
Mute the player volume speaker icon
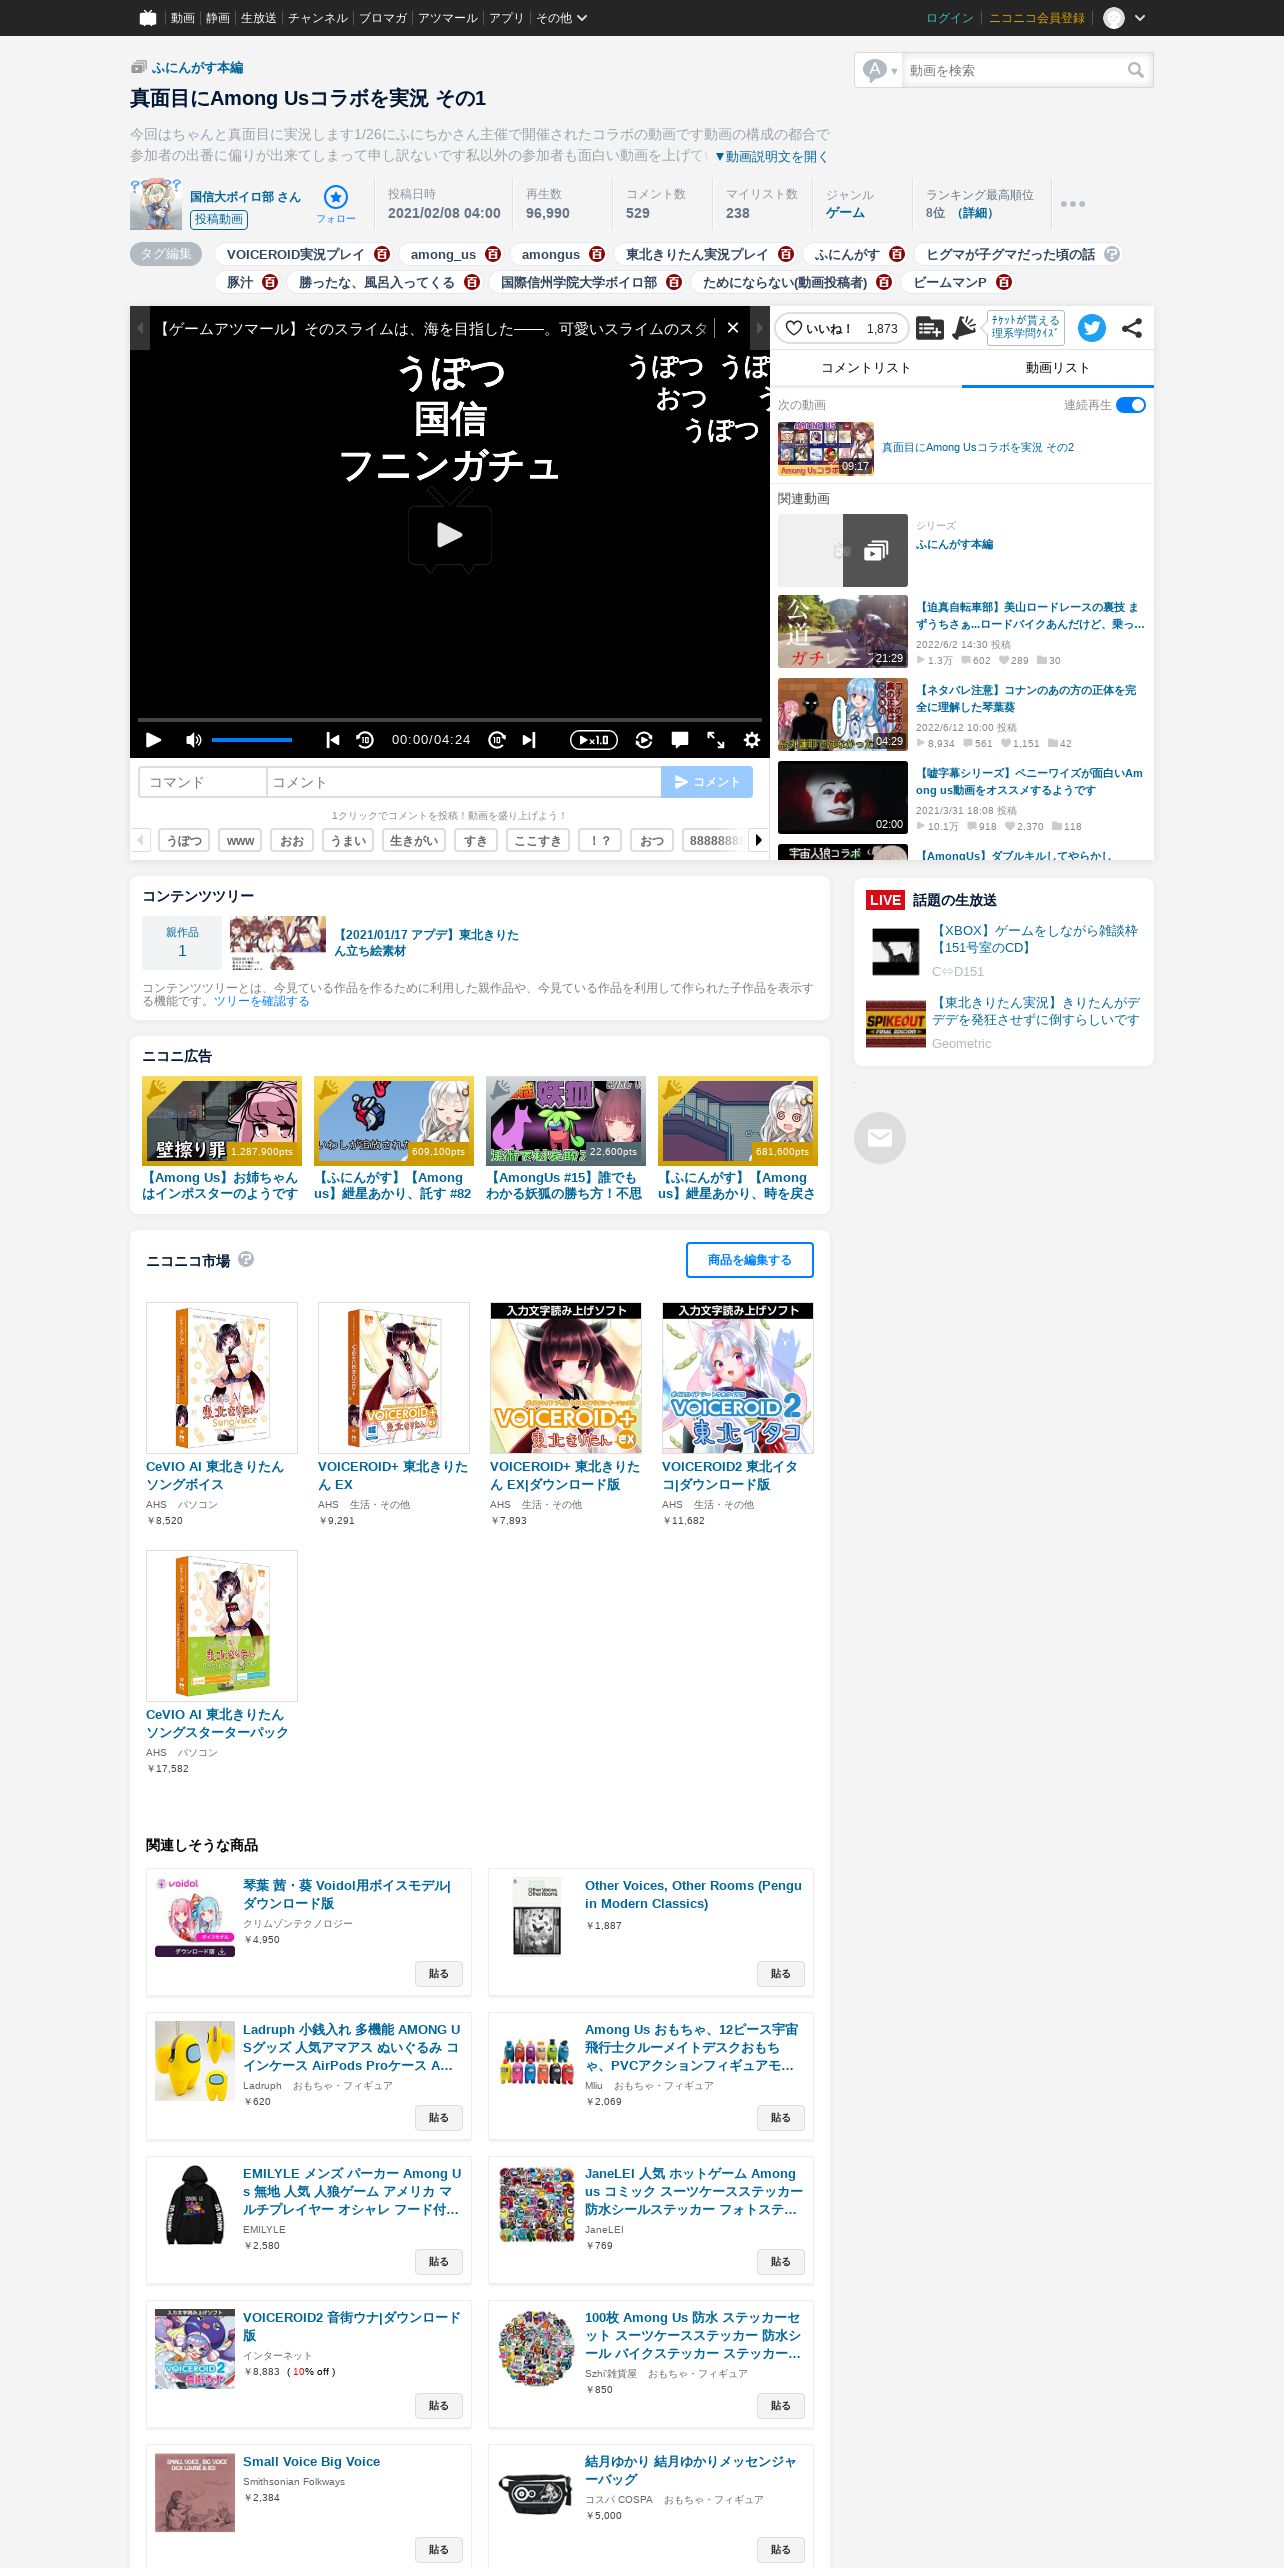[193, 740]
